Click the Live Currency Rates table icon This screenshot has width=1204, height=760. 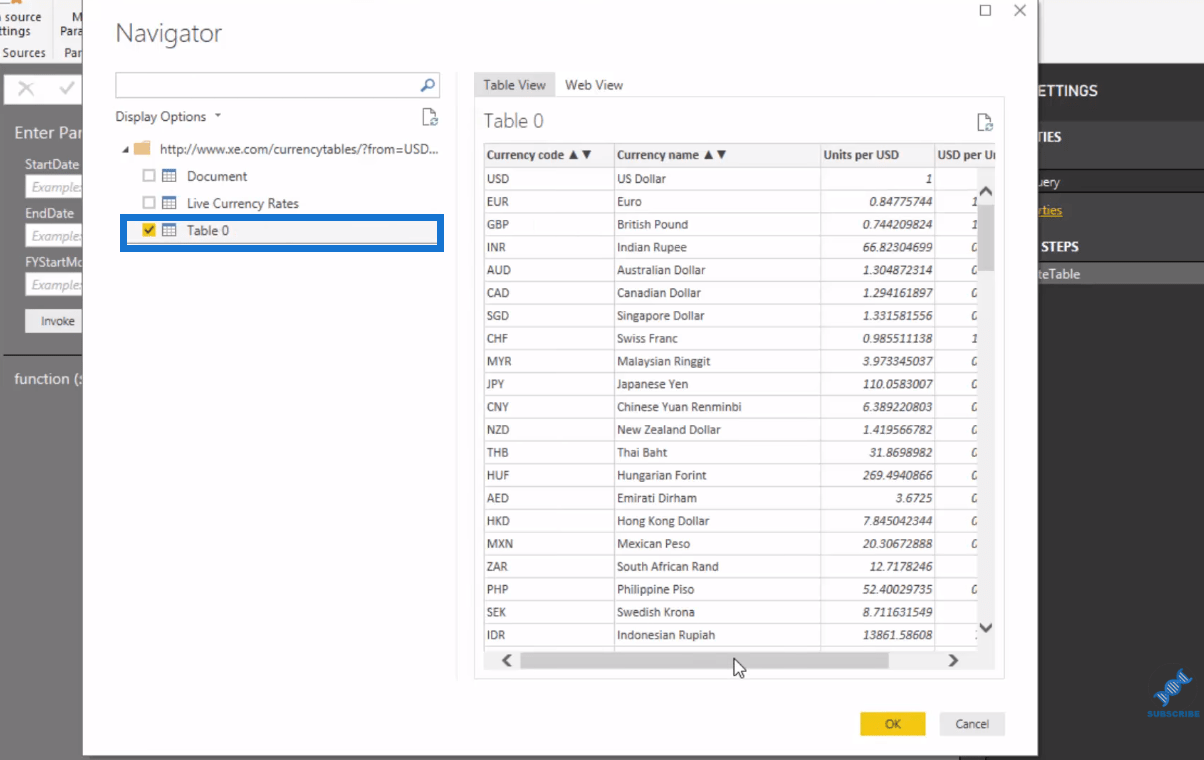[169, 203]
